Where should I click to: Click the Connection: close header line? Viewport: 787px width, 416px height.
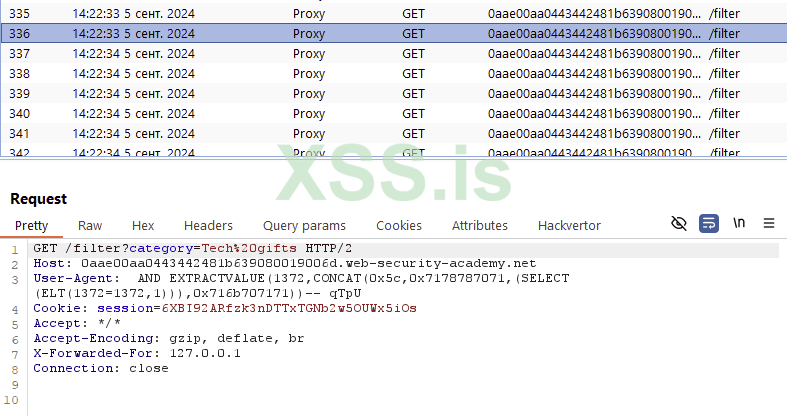tap(101, 369)
